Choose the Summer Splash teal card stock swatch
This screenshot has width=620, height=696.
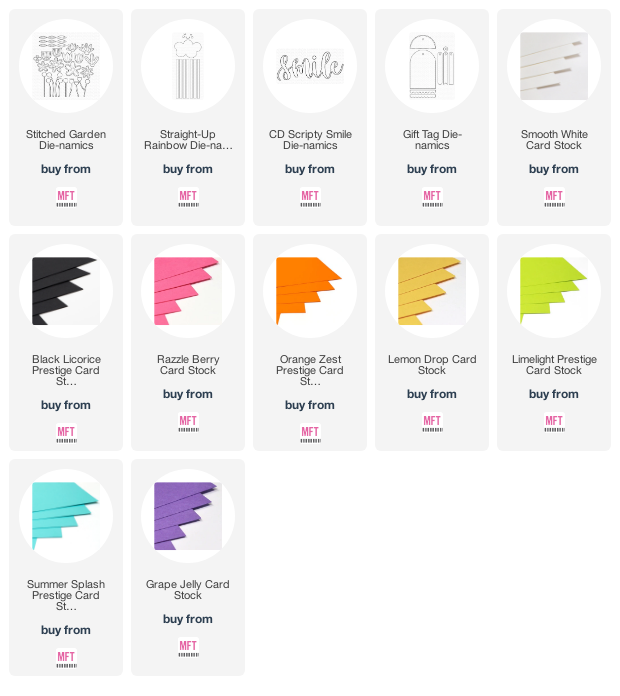[66, 516]
